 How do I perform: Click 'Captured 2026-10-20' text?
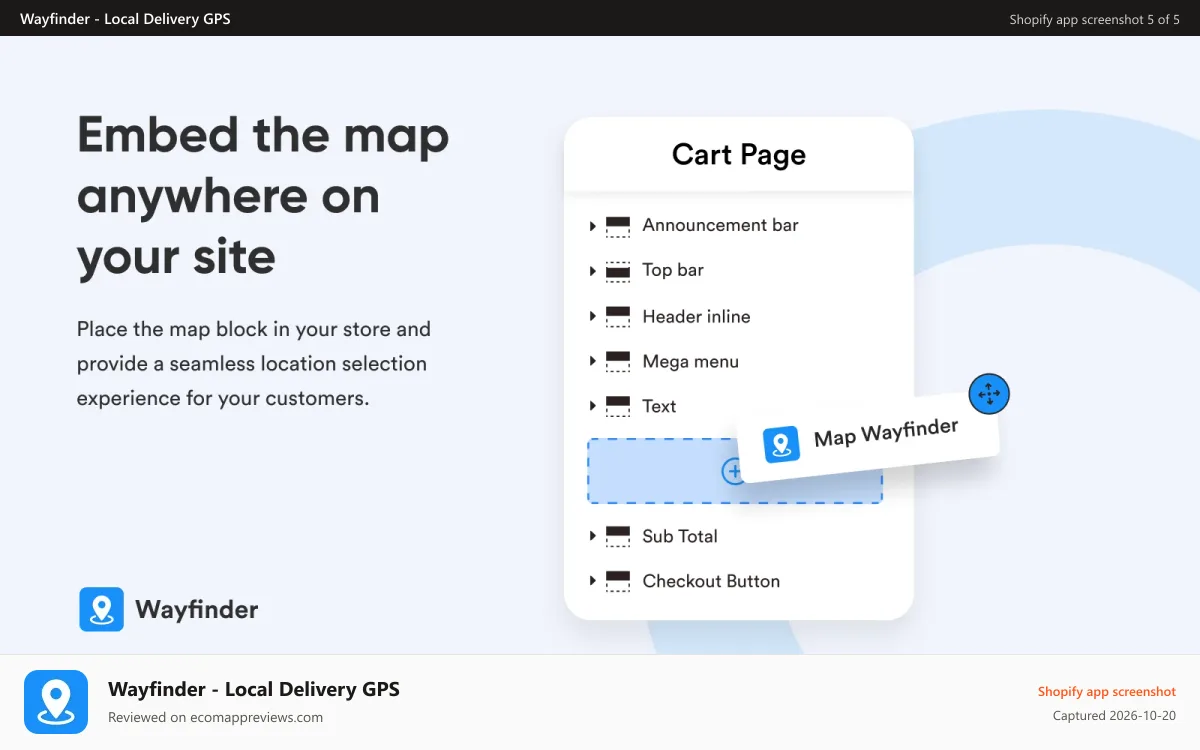(1114, 716)
